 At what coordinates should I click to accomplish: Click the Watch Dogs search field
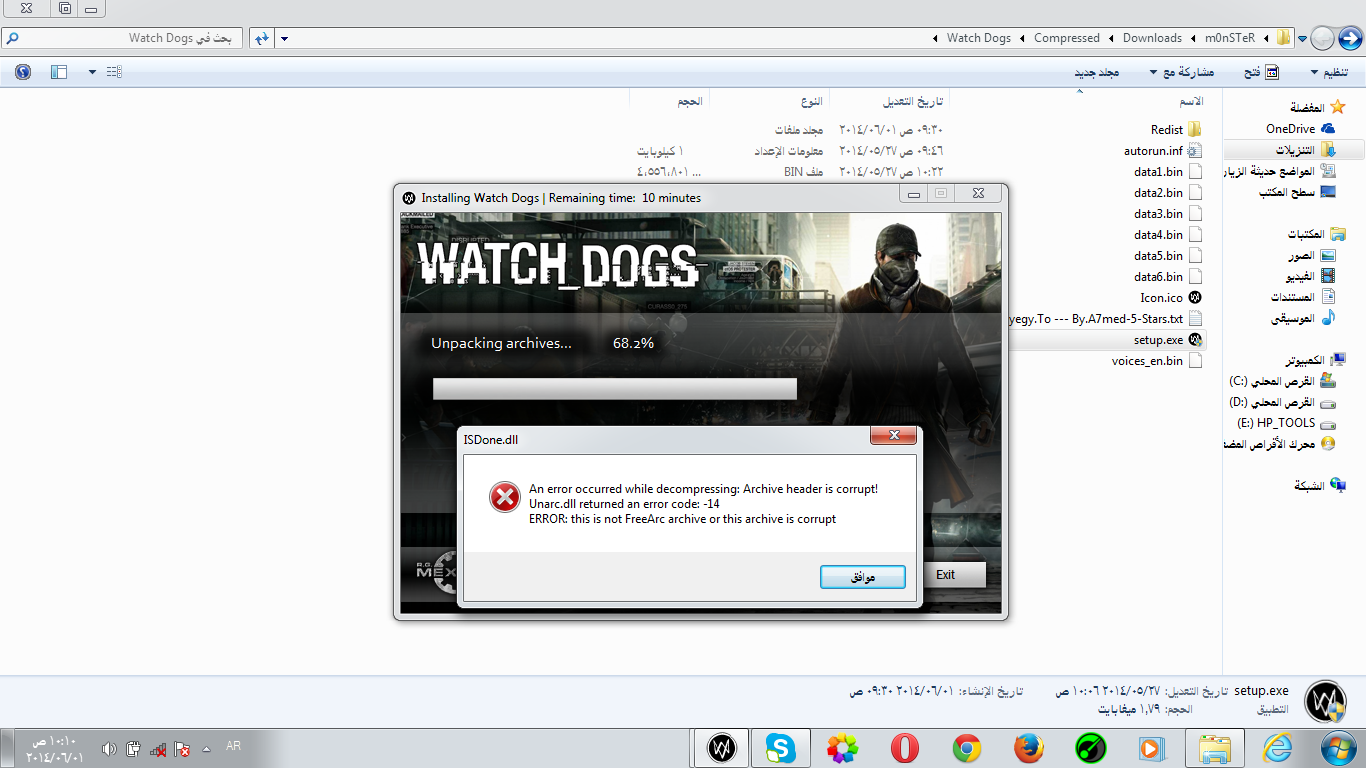pyautogui.click(x=121, y=38)
